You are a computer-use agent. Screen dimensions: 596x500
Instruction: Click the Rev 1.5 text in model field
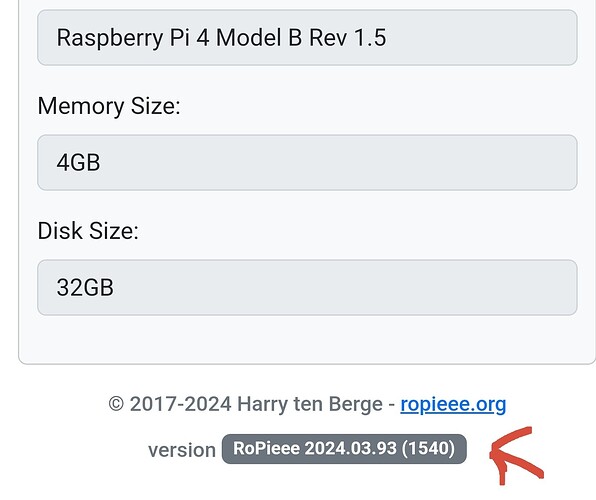[347, 38]
